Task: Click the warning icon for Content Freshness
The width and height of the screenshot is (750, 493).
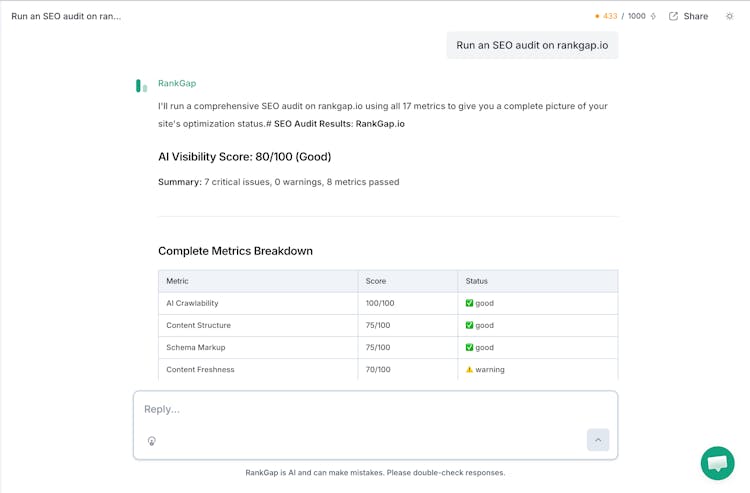Action: tap(470, 369)
